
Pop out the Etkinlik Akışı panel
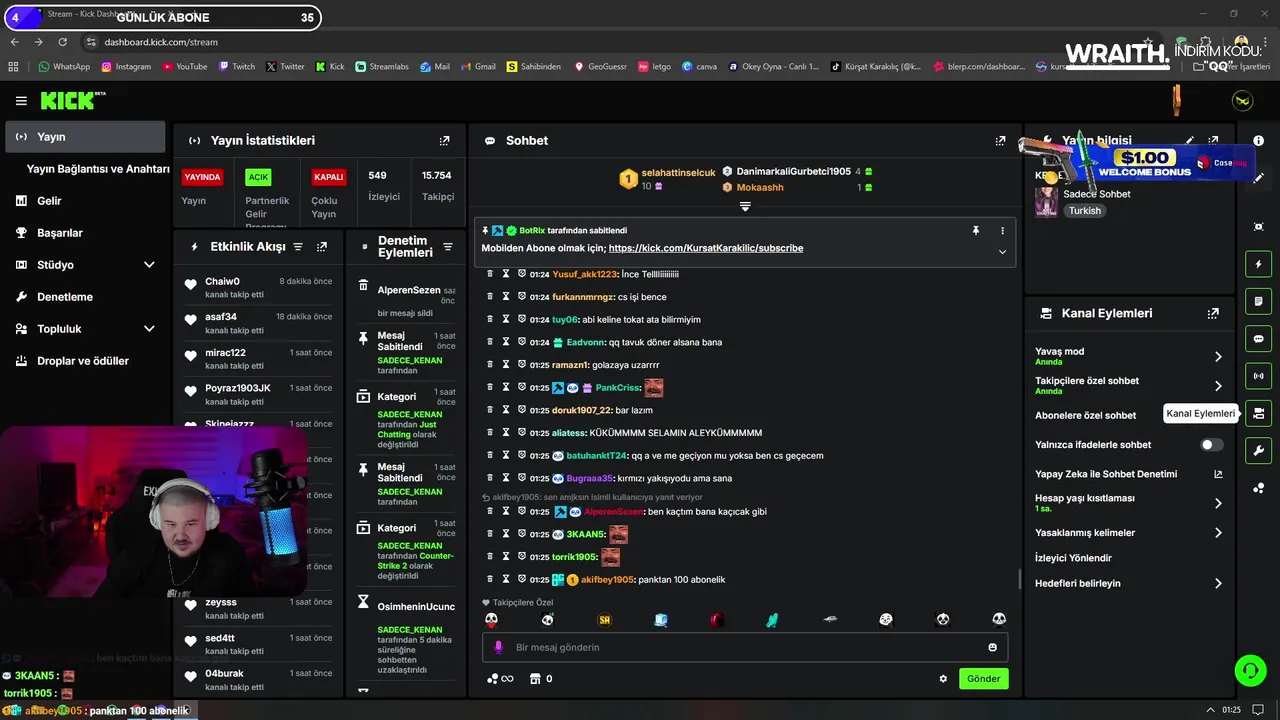tap(322, 247)
